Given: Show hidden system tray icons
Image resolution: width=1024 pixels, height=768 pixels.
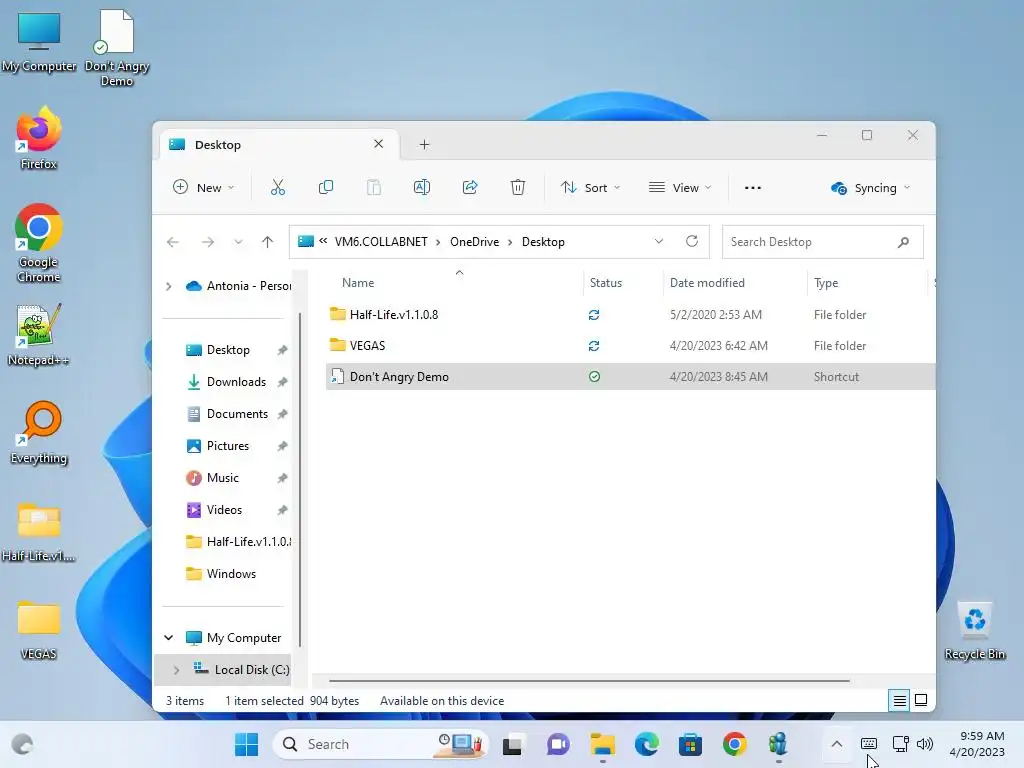Looking at the screenshot, I should (x=837, y=744).
